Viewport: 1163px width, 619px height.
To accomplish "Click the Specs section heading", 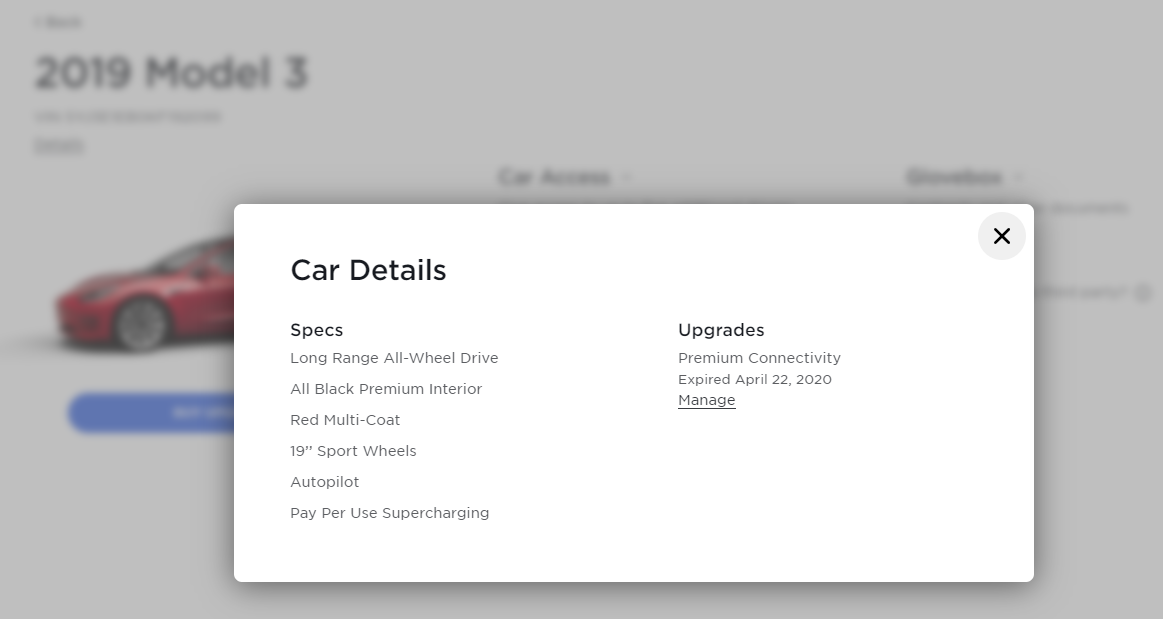I will [x=316, y=330].
